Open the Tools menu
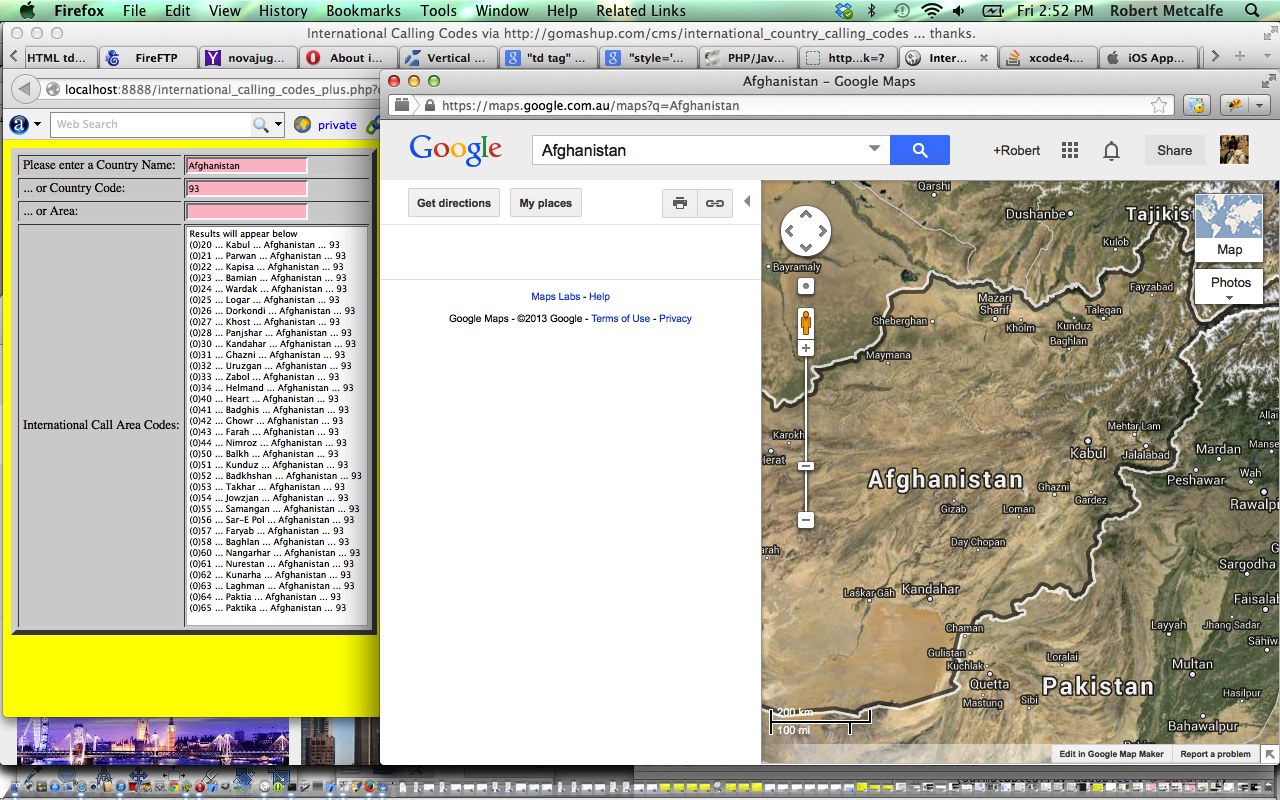Image resolution: width=1280 pixels, height=800 pixels. (x=438, y=11)
